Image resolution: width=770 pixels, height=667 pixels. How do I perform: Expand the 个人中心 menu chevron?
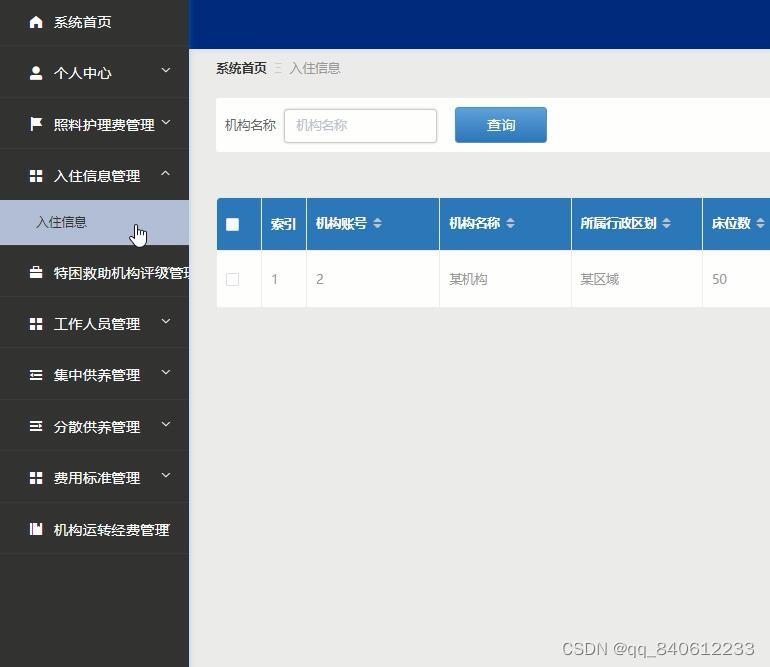(166, 70)
